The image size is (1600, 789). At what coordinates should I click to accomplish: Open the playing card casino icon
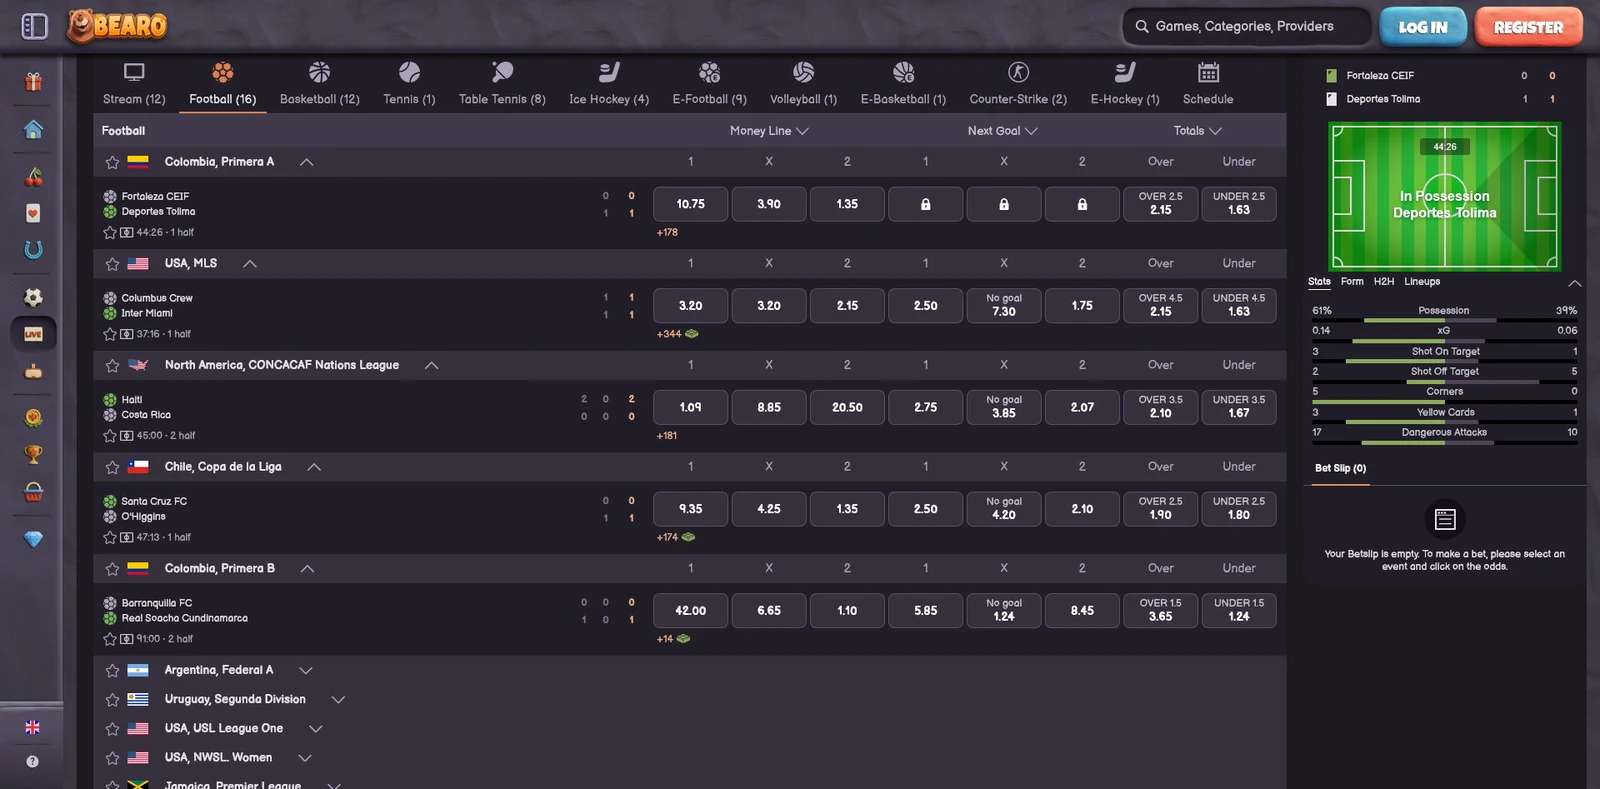click(33, 213)
